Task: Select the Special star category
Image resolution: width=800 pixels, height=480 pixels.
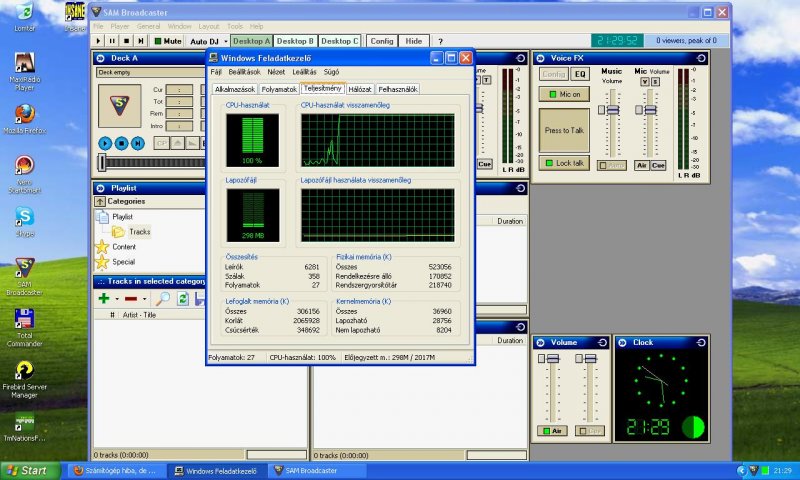Action: coord(123,262)
